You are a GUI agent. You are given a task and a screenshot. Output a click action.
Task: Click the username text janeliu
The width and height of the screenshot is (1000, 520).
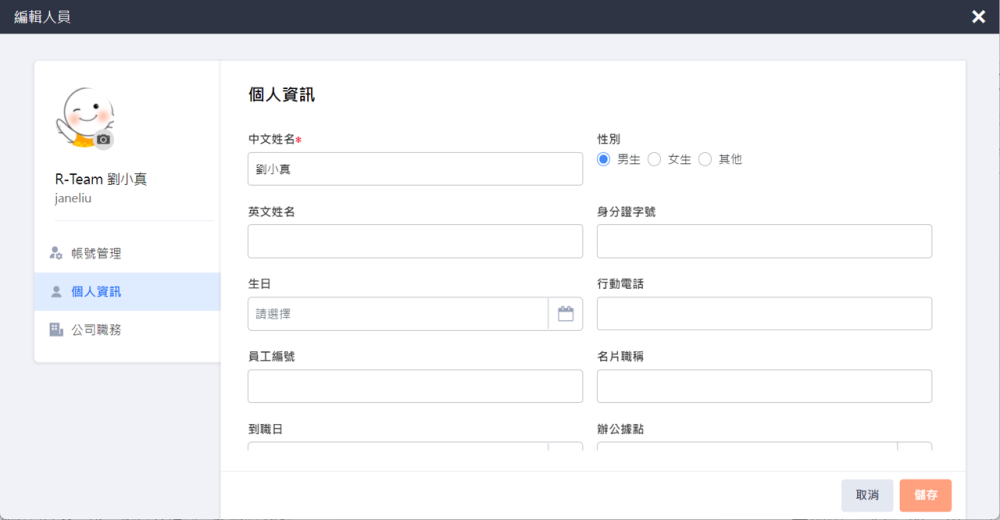[73, 198]
